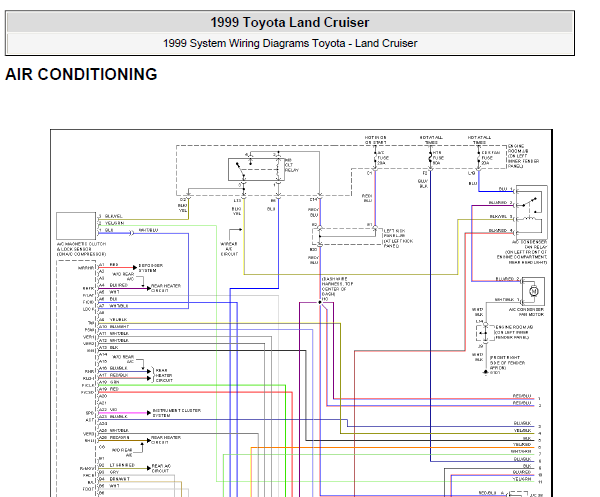This screenshot has width=600, height=497.
Task: Click pin B3 GRY wire label
Action: click(114, 472)
